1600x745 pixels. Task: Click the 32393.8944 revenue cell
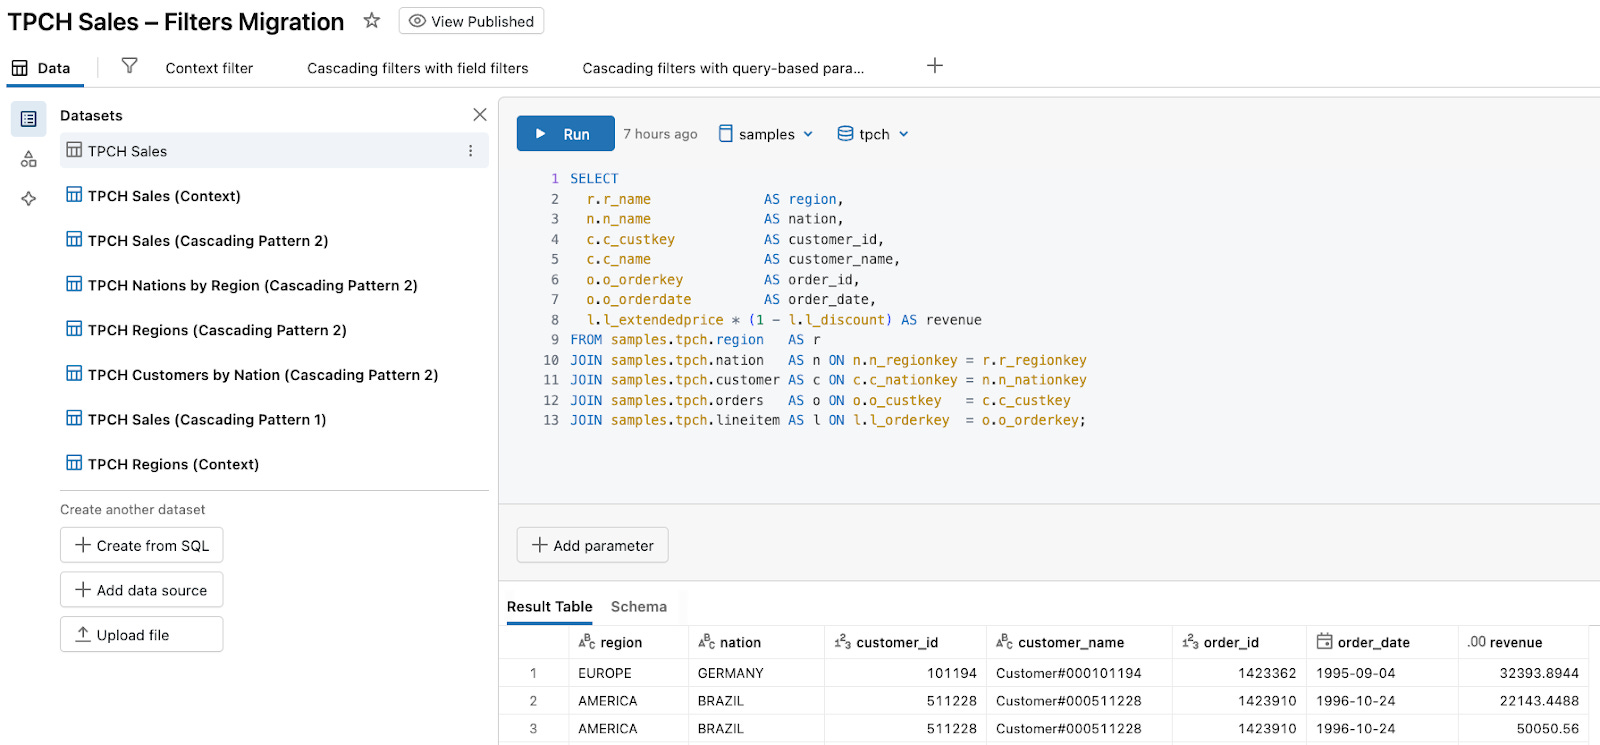(1523, 673)
